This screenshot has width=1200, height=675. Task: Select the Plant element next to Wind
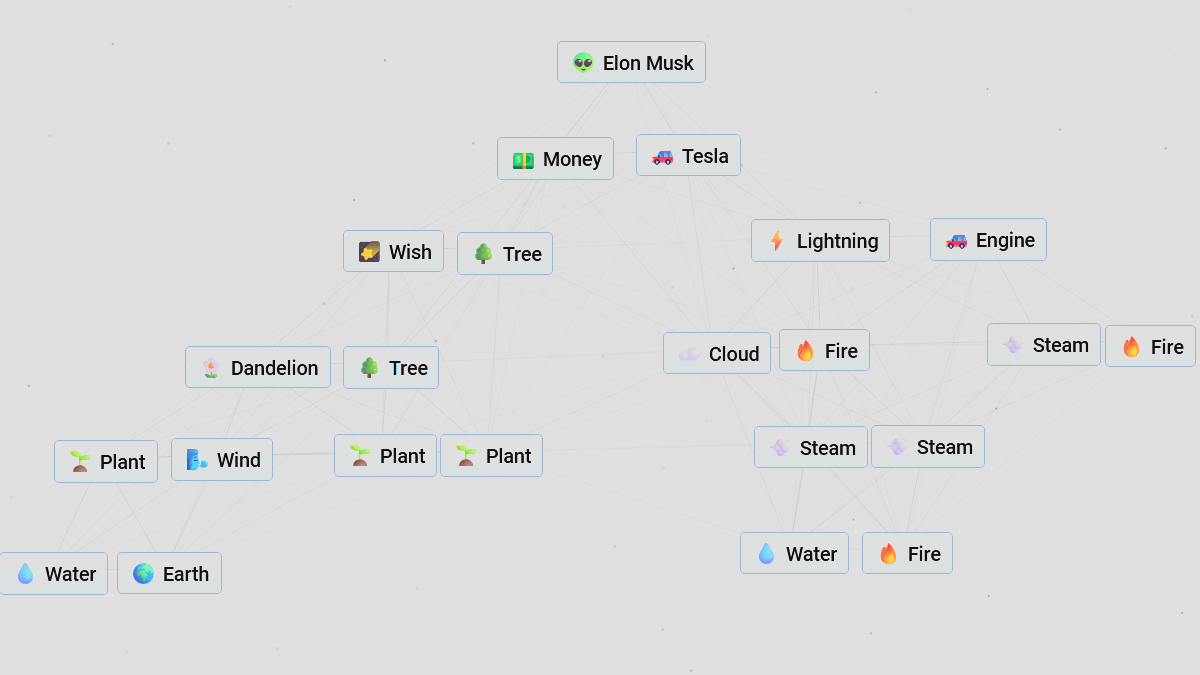(105, 461)
